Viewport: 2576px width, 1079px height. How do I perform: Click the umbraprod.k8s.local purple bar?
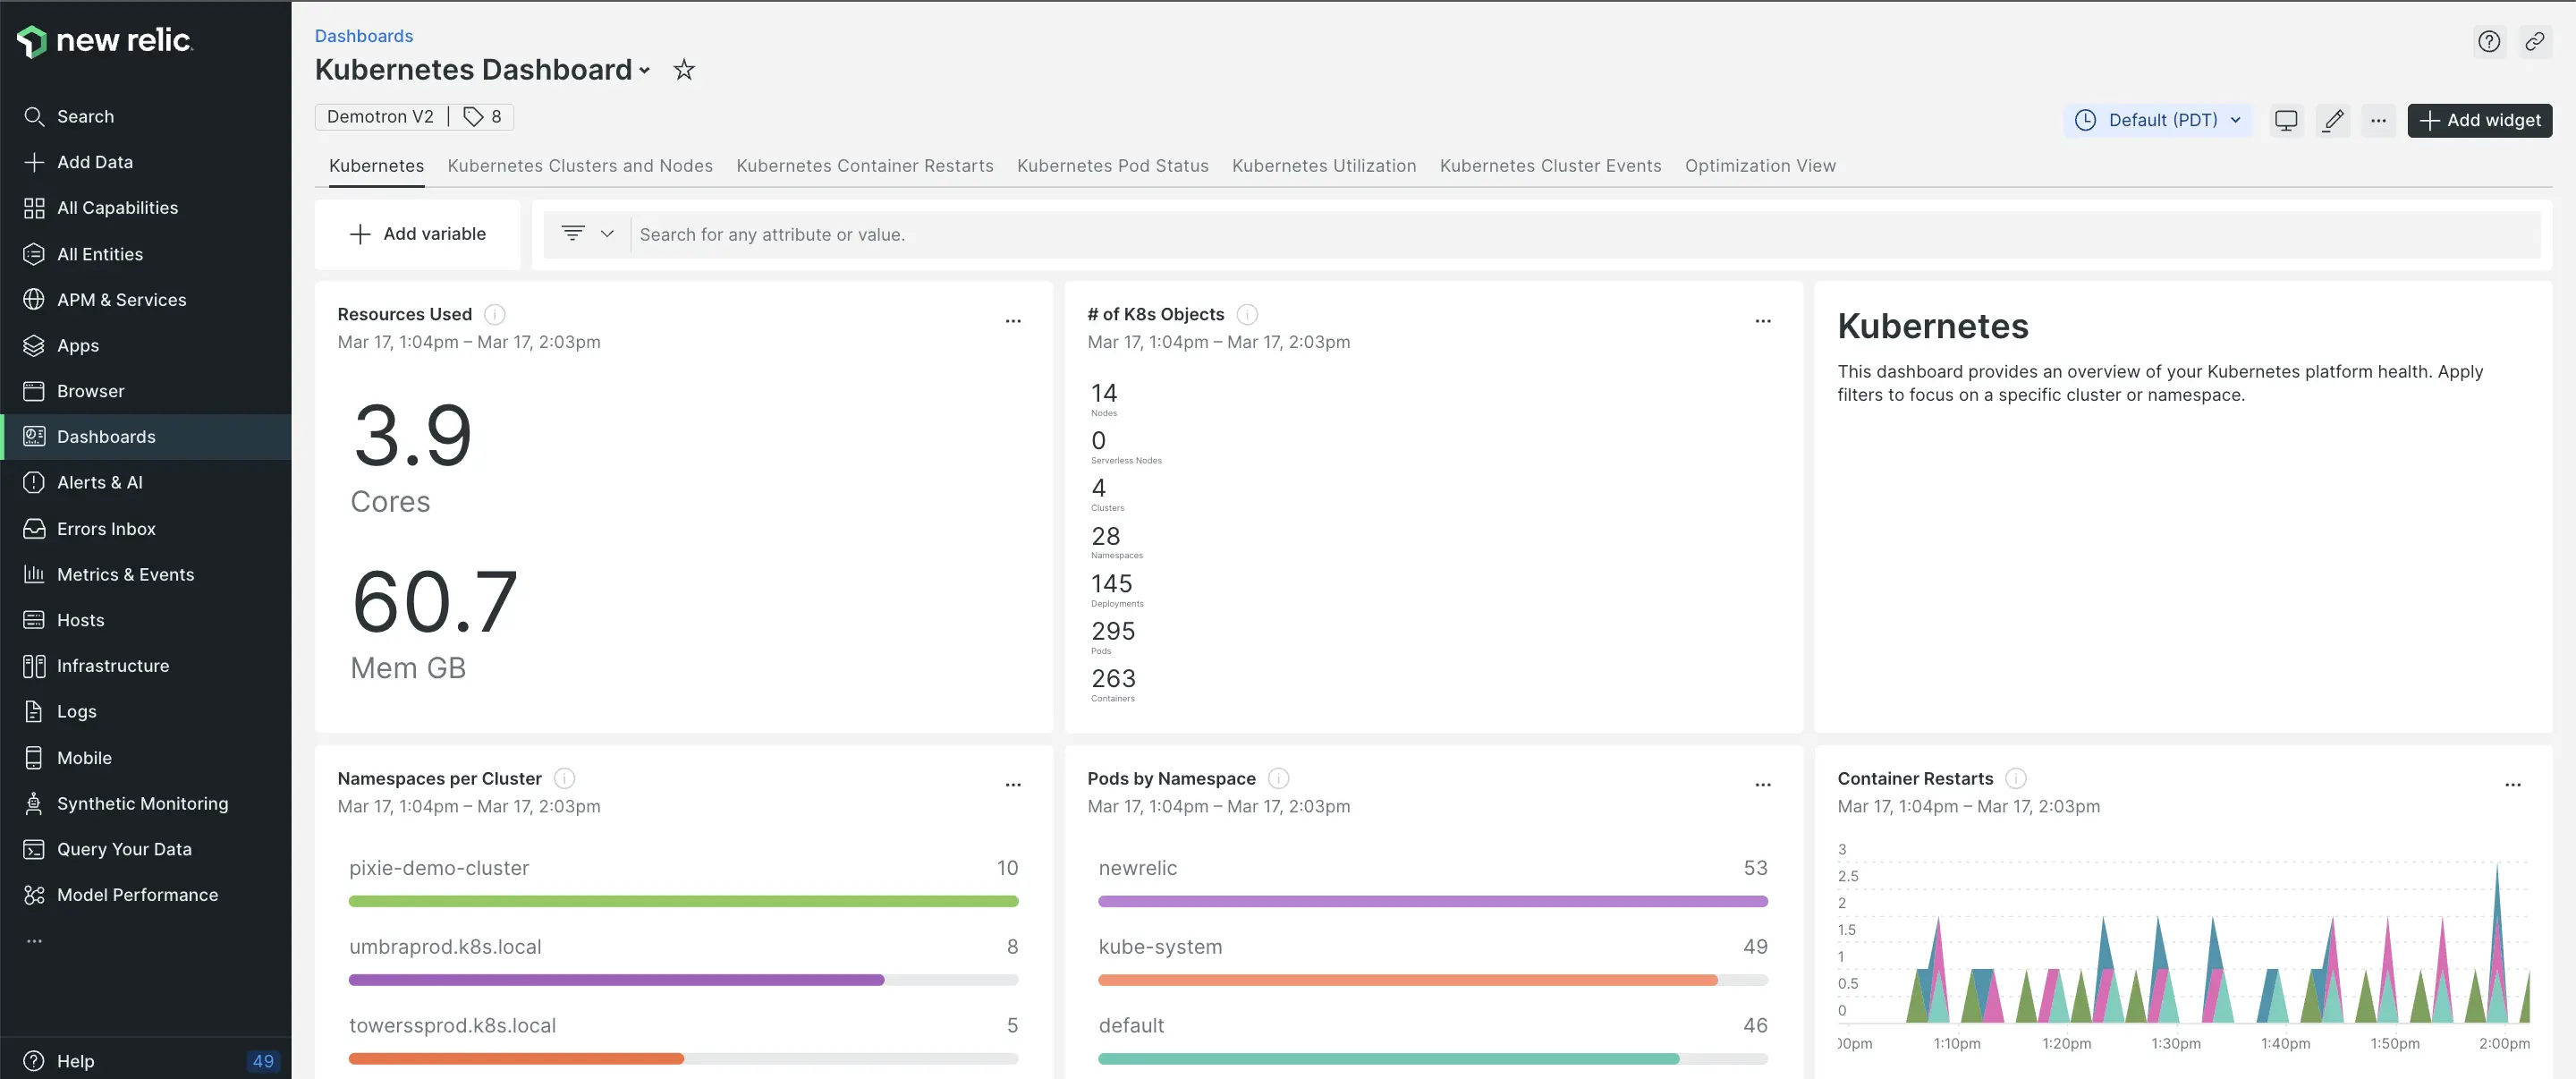coord(616,980)
